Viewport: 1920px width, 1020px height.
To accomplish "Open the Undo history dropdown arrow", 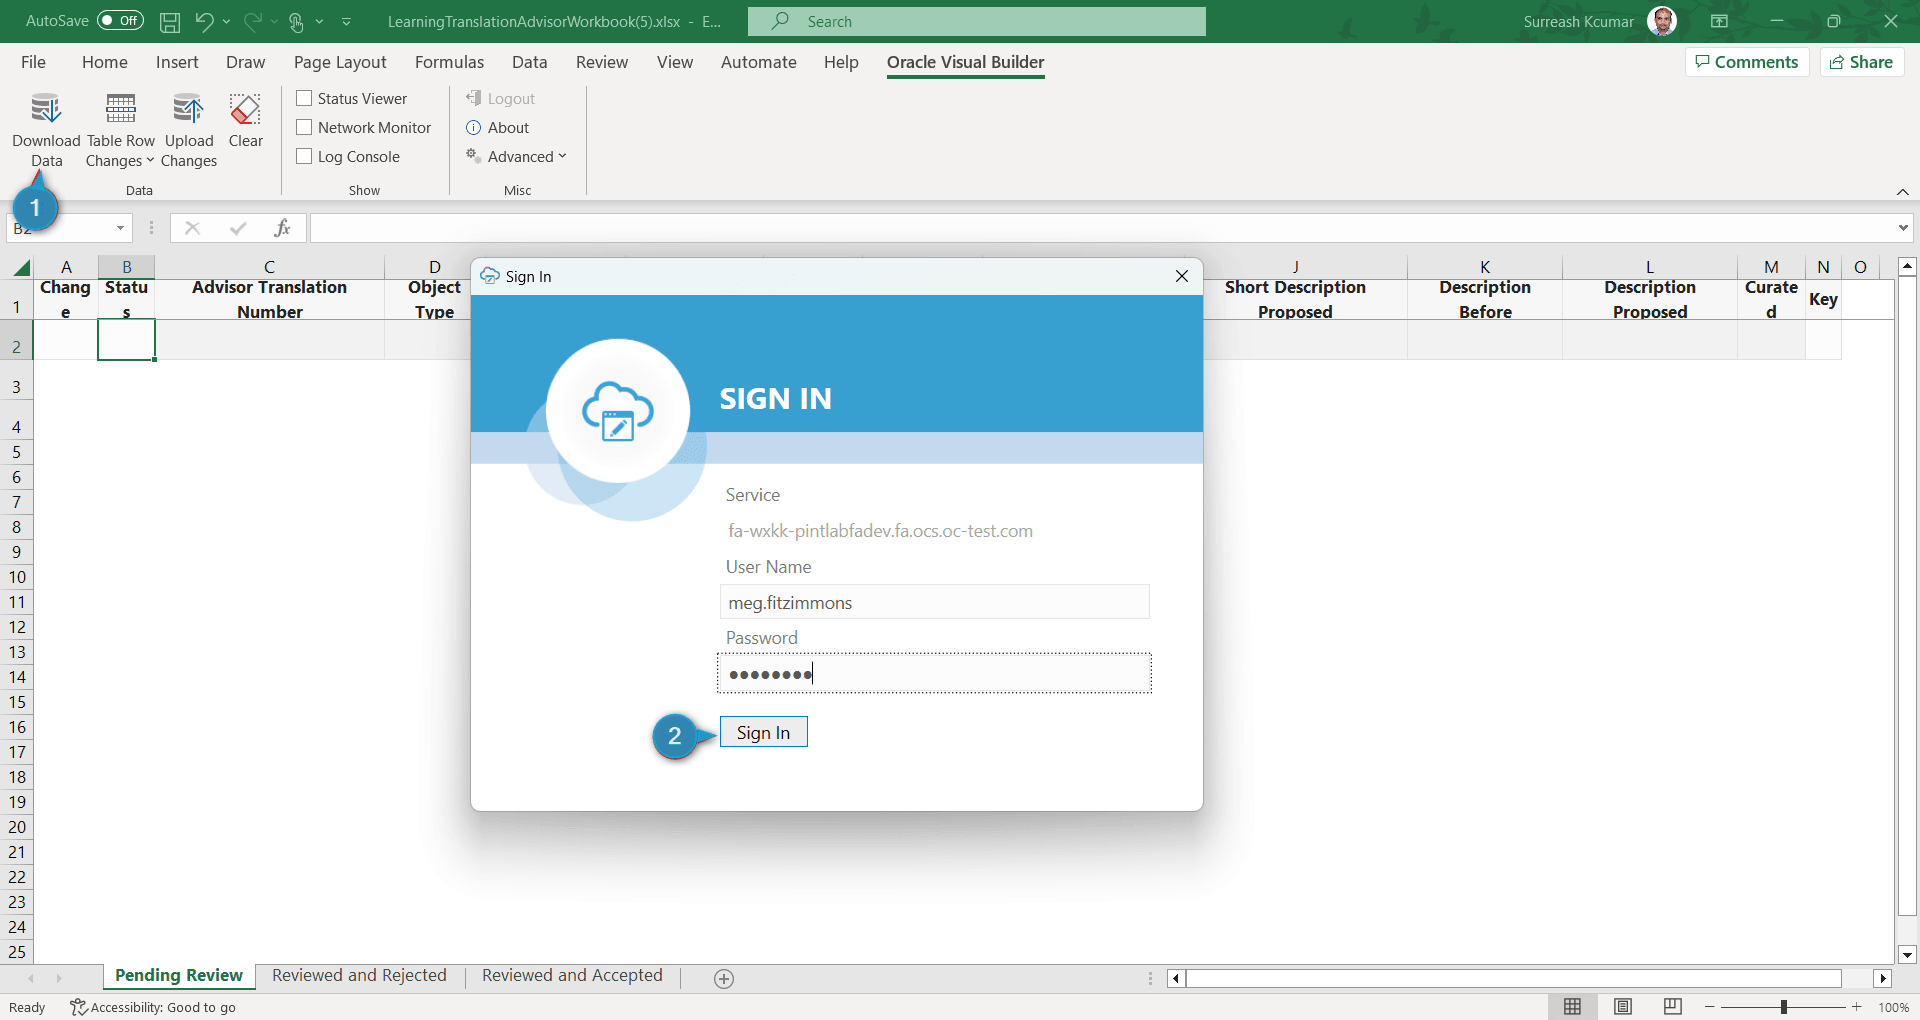I will tap(227, 21).
